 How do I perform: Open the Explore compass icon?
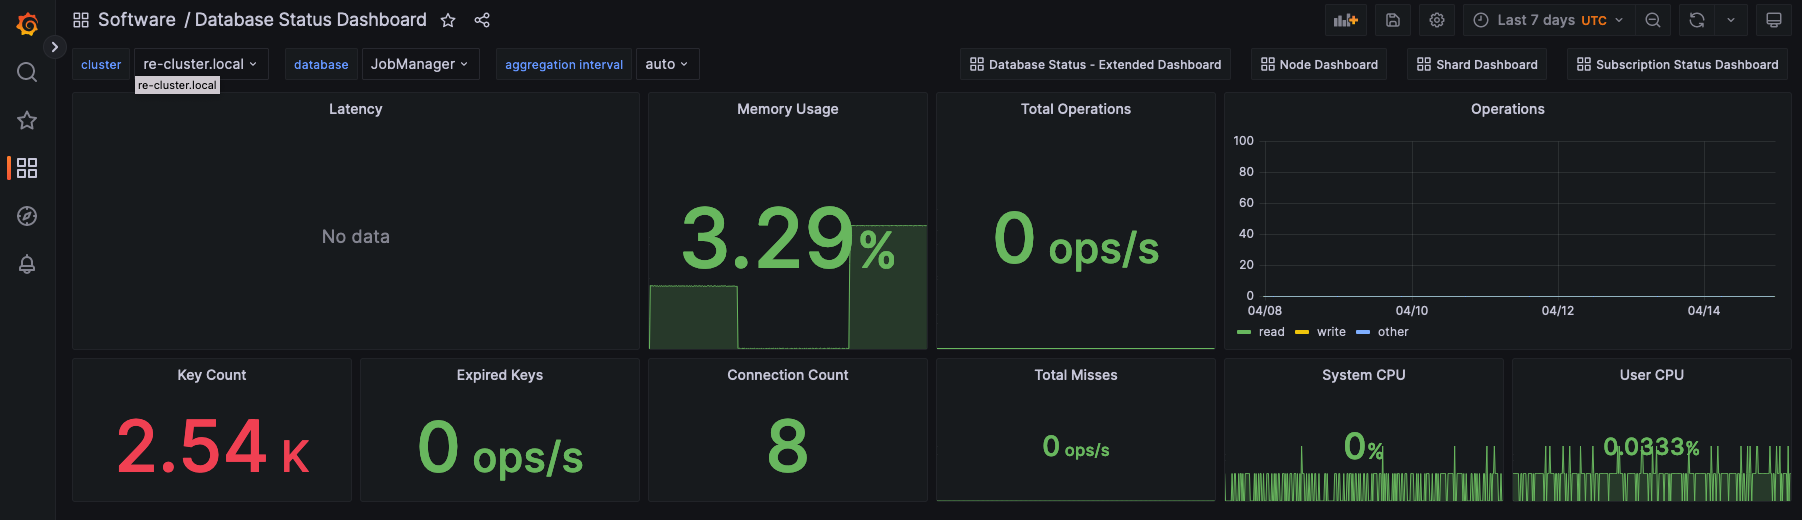[x=27, y=216]
